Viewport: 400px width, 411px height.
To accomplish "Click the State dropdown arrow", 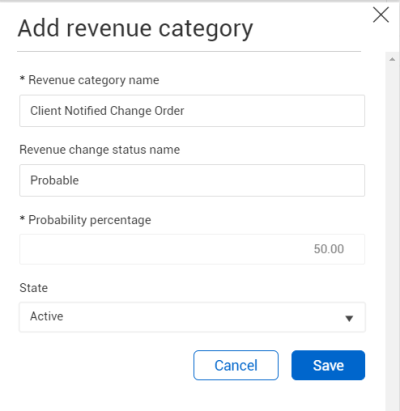I will coord(349,318).
